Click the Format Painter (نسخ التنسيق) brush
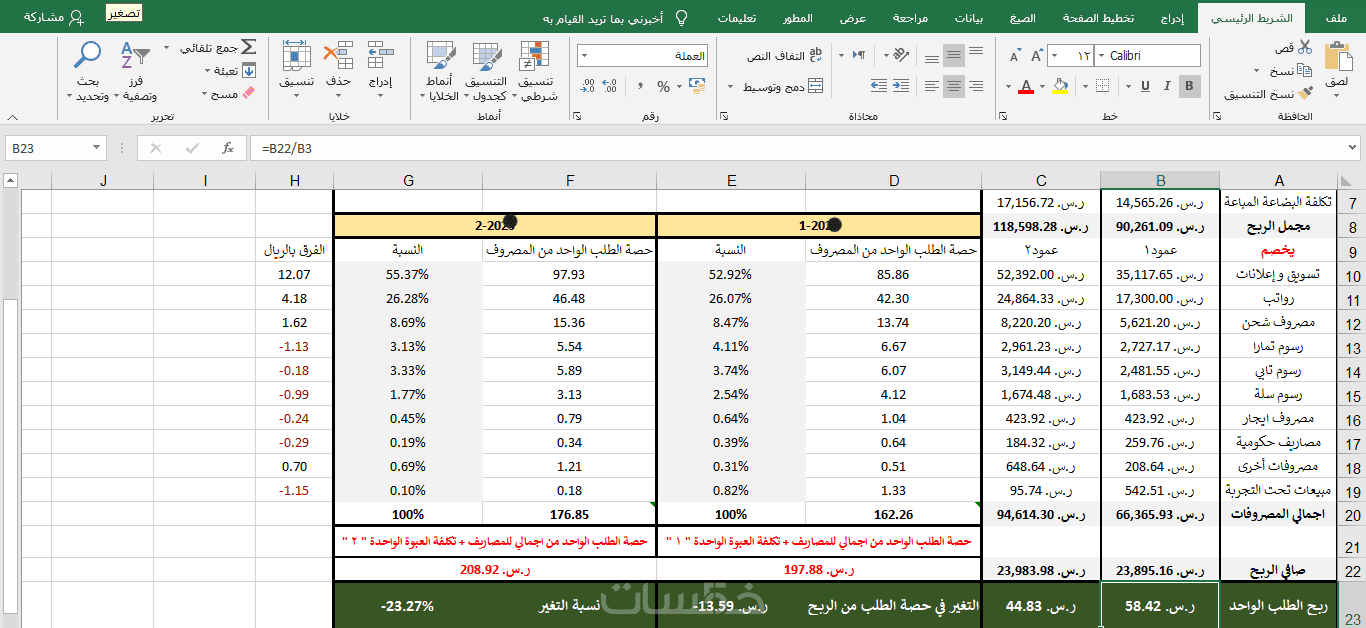This screenshot has width=1366, height=628. [1305, 93]
